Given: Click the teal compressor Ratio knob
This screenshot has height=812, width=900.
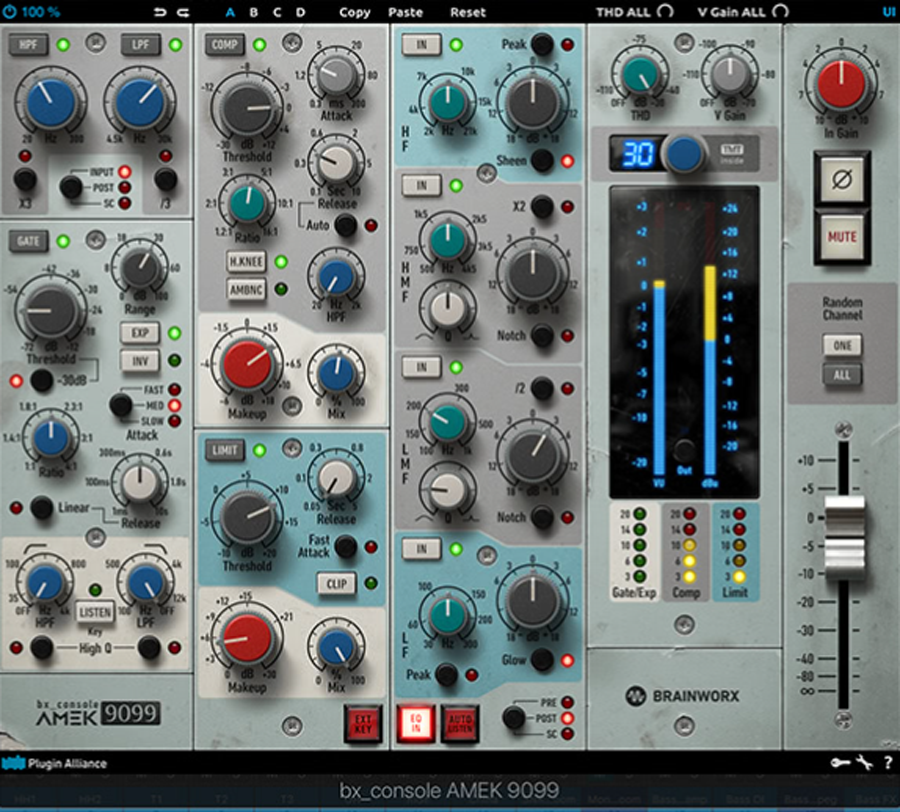Looking at the screenshot, I should 247,203.
